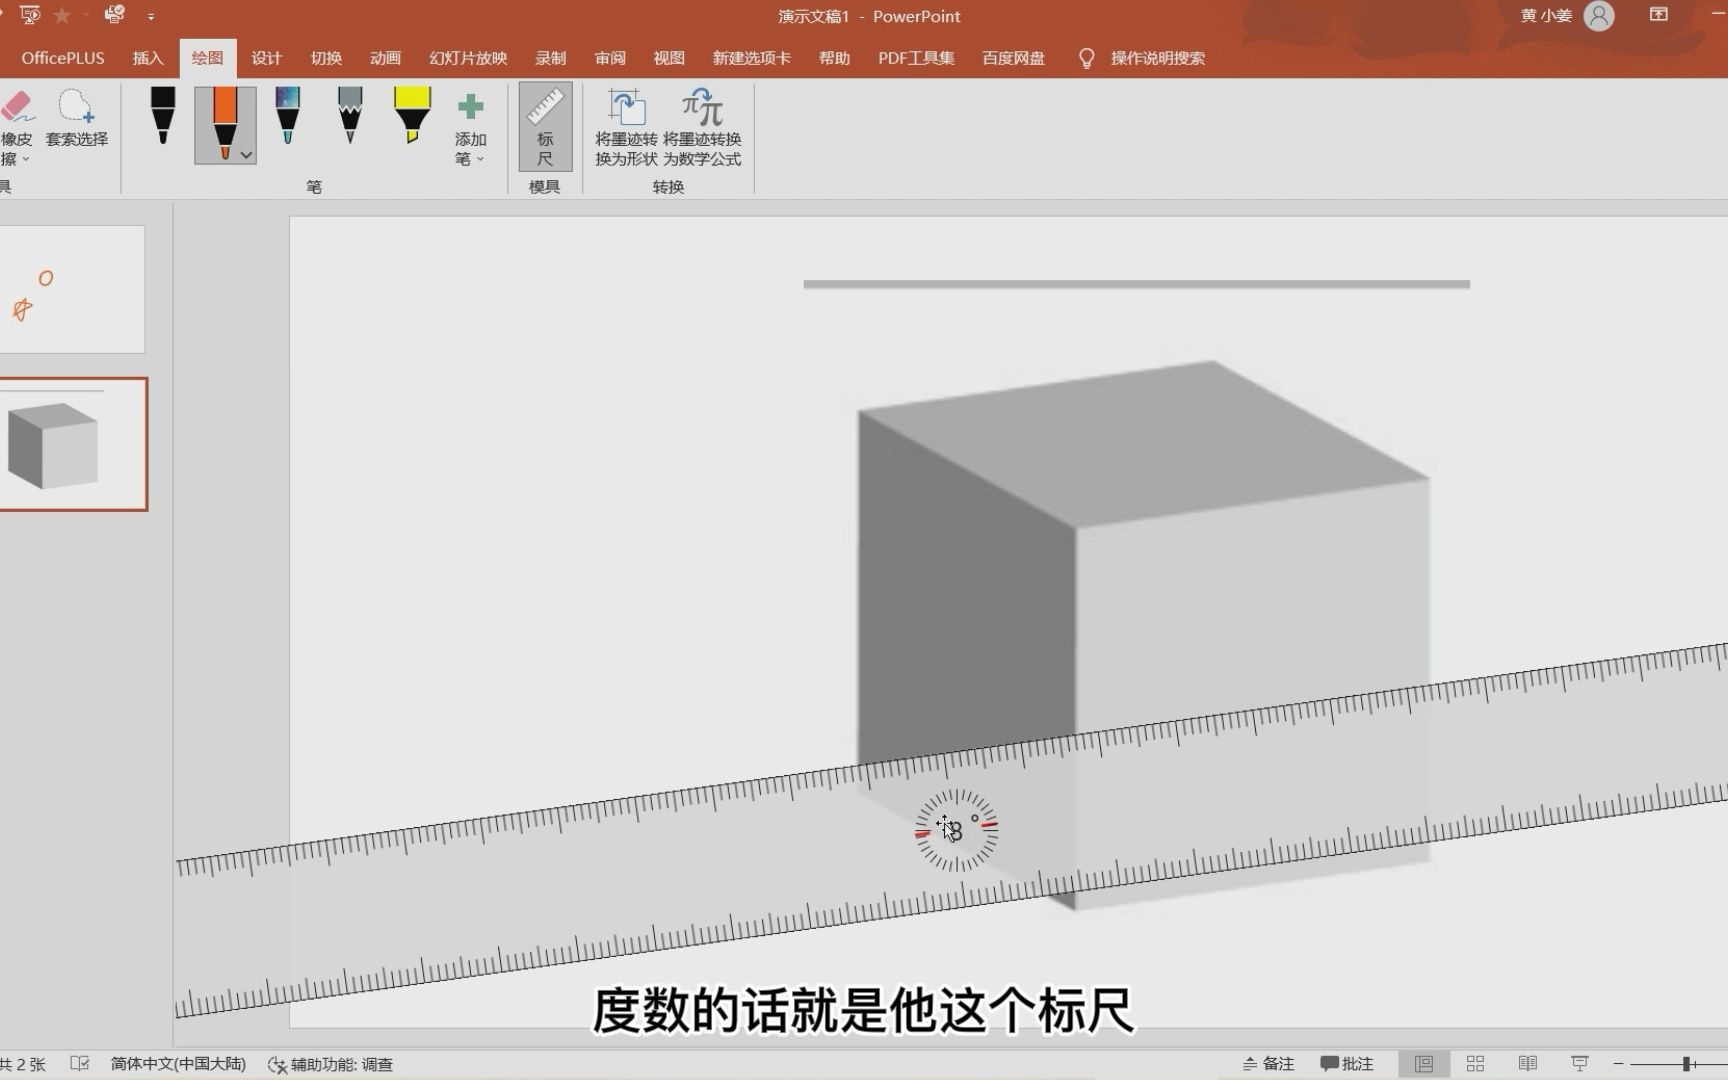Open accessibility checker (辅助功能: 调查)
The image size is (1728, 1080).
click(331, 1064)
